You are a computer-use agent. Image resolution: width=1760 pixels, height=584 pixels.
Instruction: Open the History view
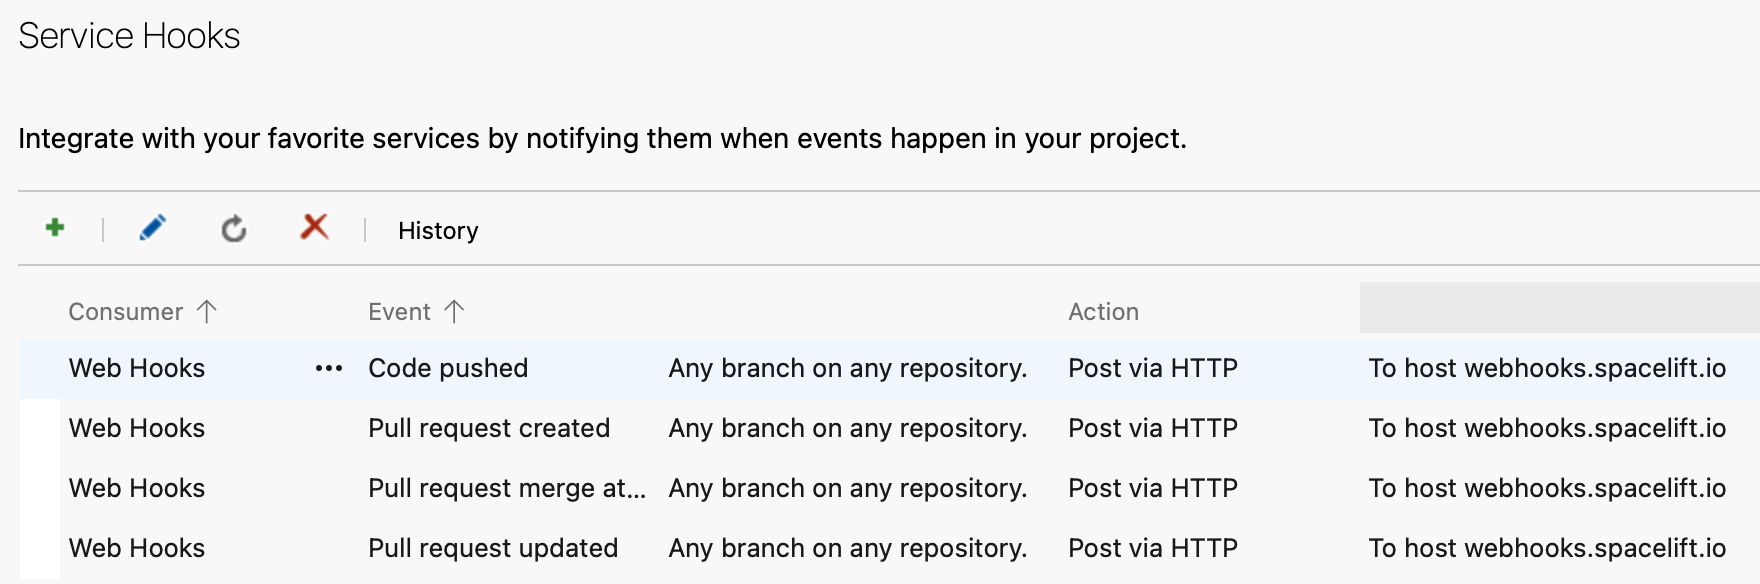point(438,231)
